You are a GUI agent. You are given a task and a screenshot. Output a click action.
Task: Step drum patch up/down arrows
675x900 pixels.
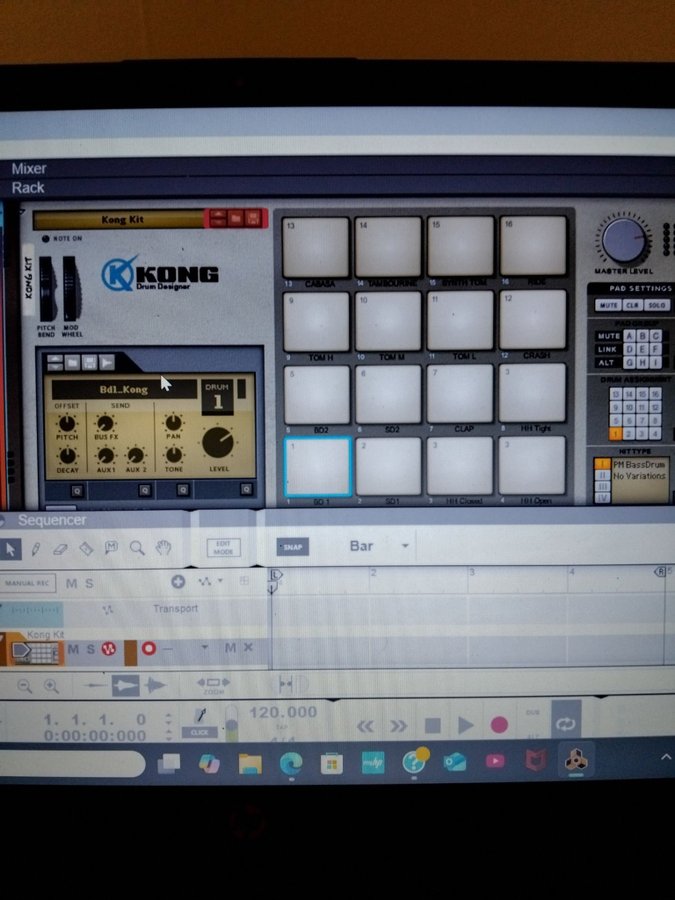(55, 362)
